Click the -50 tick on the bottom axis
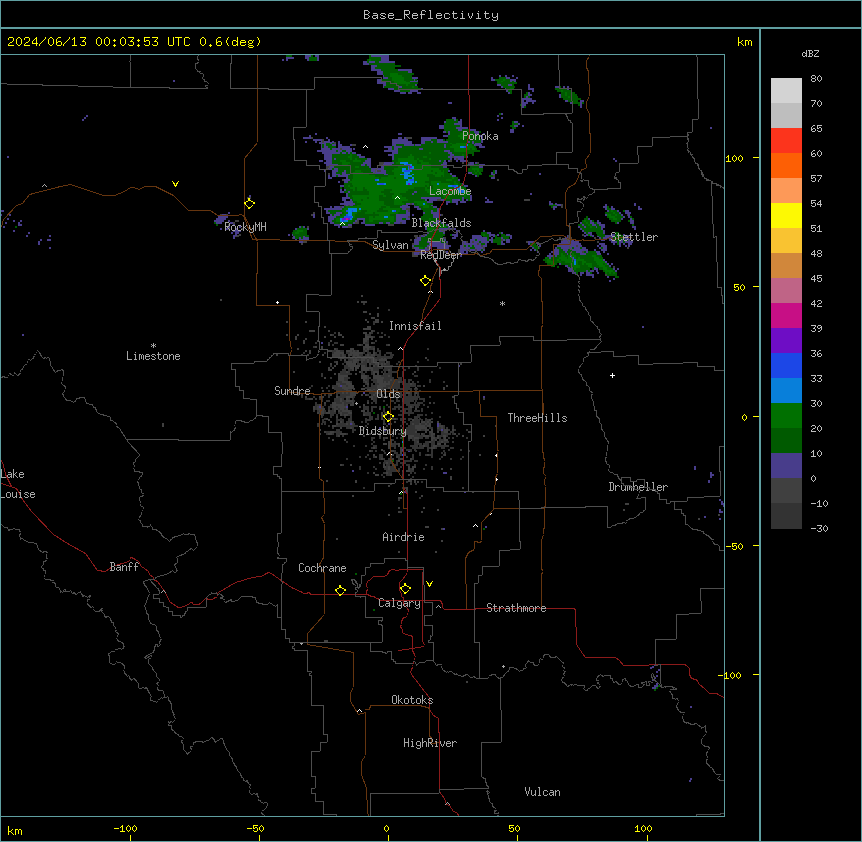Viewport: 862px width, 842px height. click(x=255, y=828)
